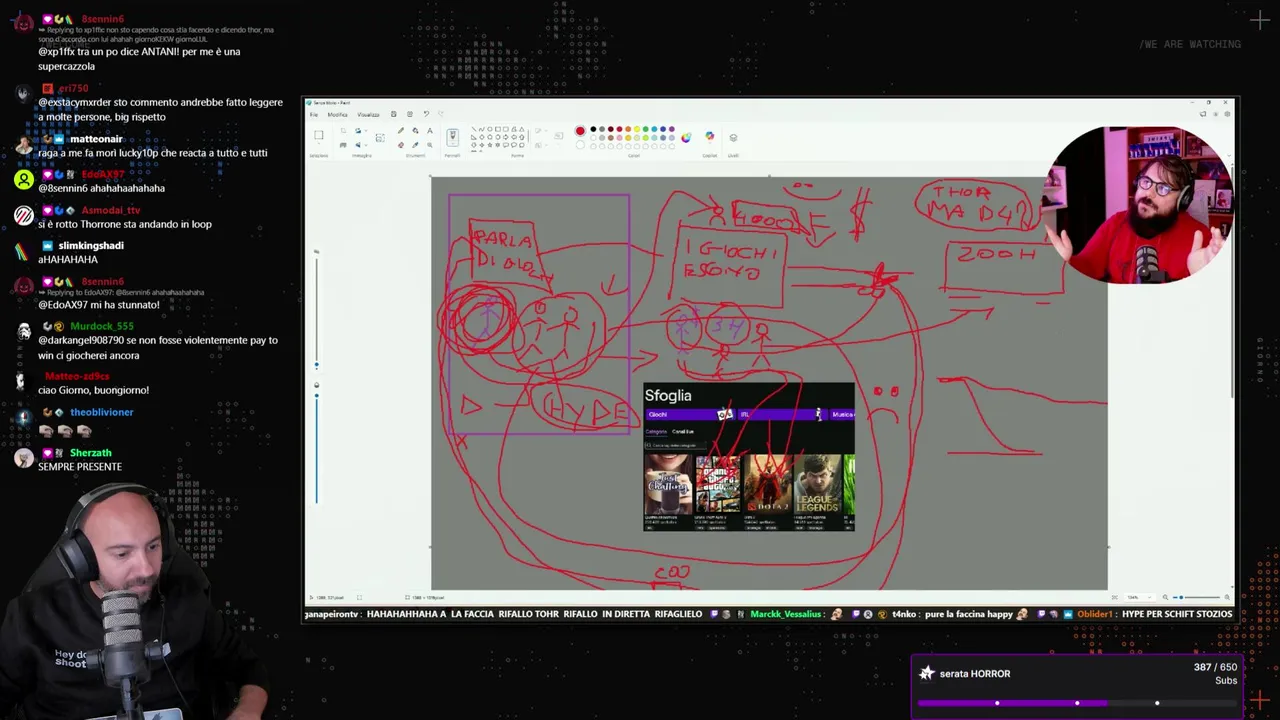Select the Magnifier zoom tool

pos(430,145)
